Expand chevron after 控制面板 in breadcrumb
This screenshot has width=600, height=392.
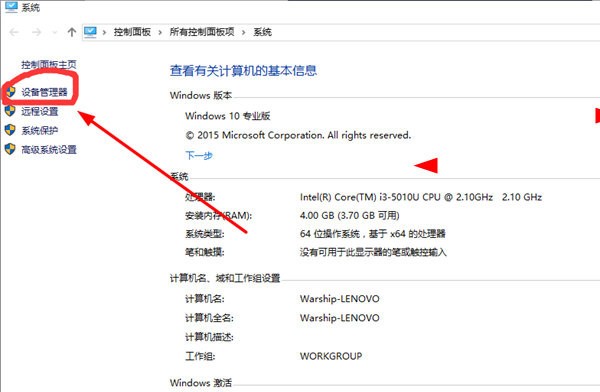click(160, 33)
